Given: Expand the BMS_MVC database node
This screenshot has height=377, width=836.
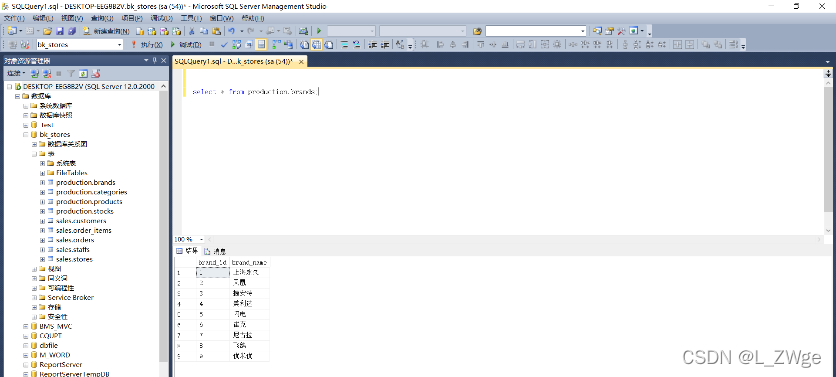Looking at the screenshot, I should [x=25, y=326].
